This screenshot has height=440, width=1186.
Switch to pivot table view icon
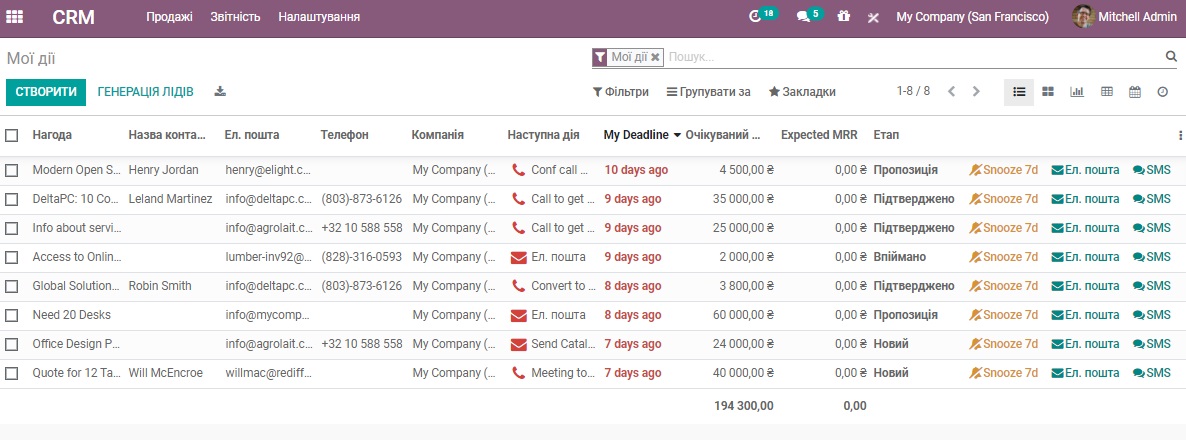point(1106,92)
